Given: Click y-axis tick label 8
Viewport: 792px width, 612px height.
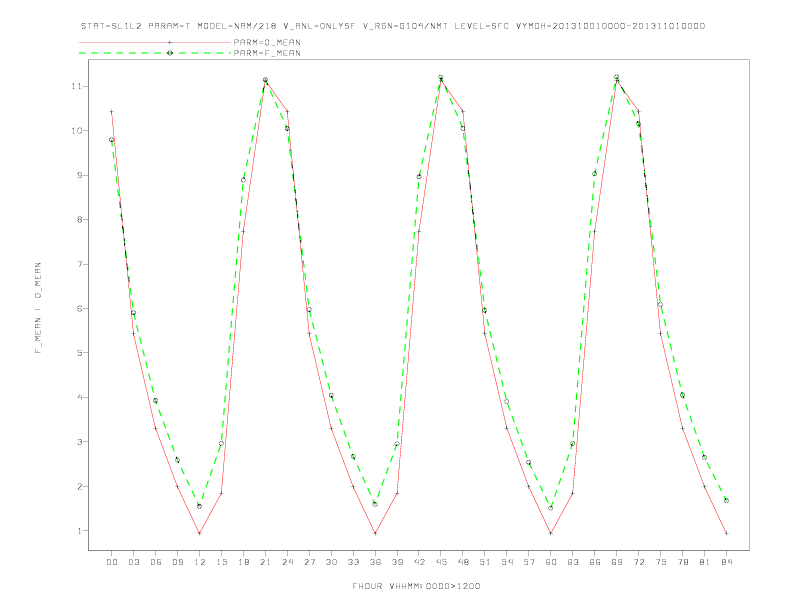Looking at the screenshot, I should [79, 220].
